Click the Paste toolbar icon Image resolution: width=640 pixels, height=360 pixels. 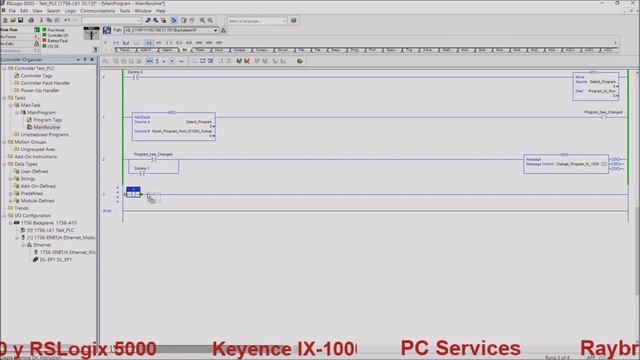coord(57,20)
